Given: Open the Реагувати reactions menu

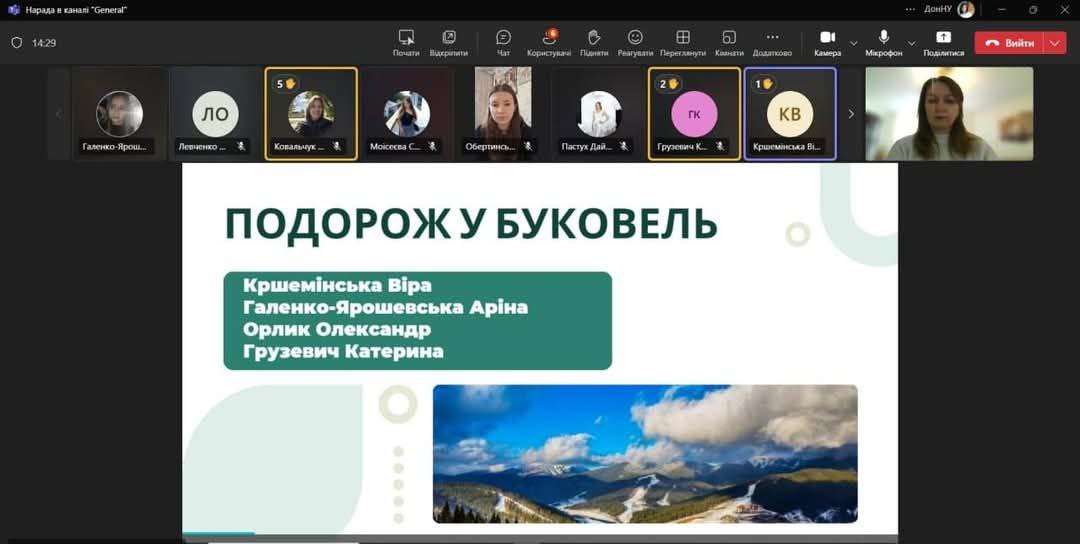Looking at the screenshot, I should (635, 43).
